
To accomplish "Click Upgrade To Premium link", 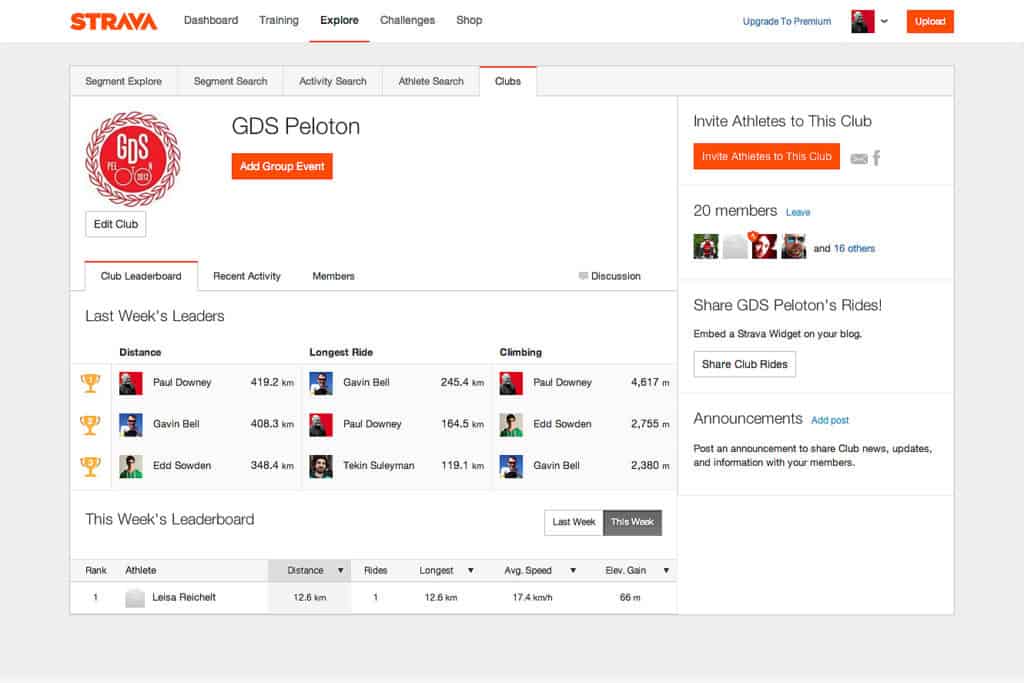I will point(787,22).
